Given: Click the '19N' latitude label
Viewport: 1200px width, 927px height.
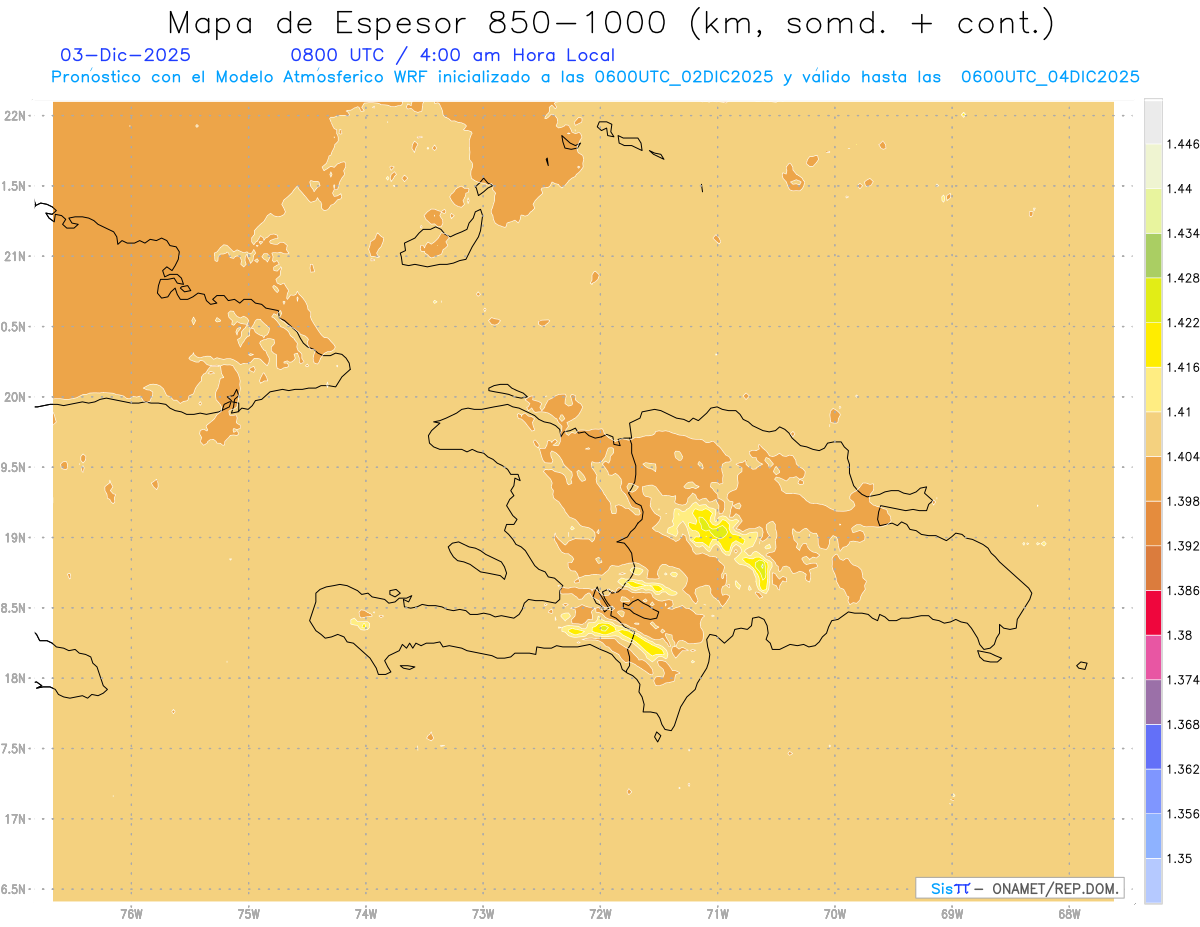Looking at the screenshot, I should click(x=15, y=538).
